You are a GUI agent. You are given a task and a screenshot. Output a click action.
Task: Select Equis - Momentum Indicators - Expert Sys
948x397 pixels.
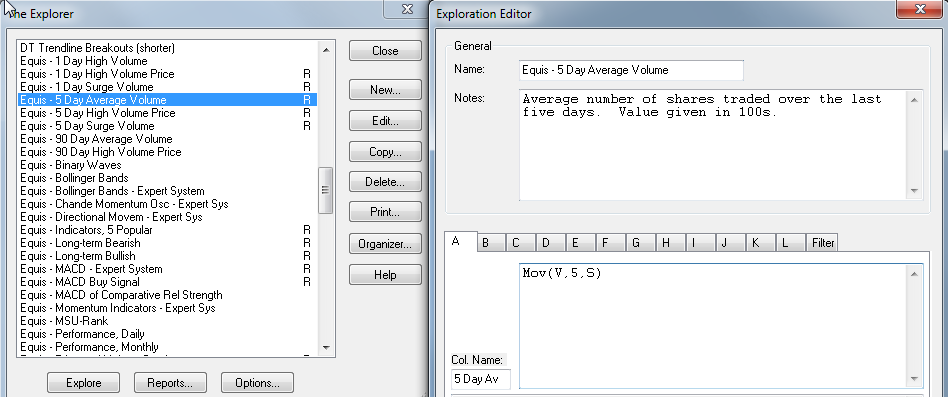167,308
